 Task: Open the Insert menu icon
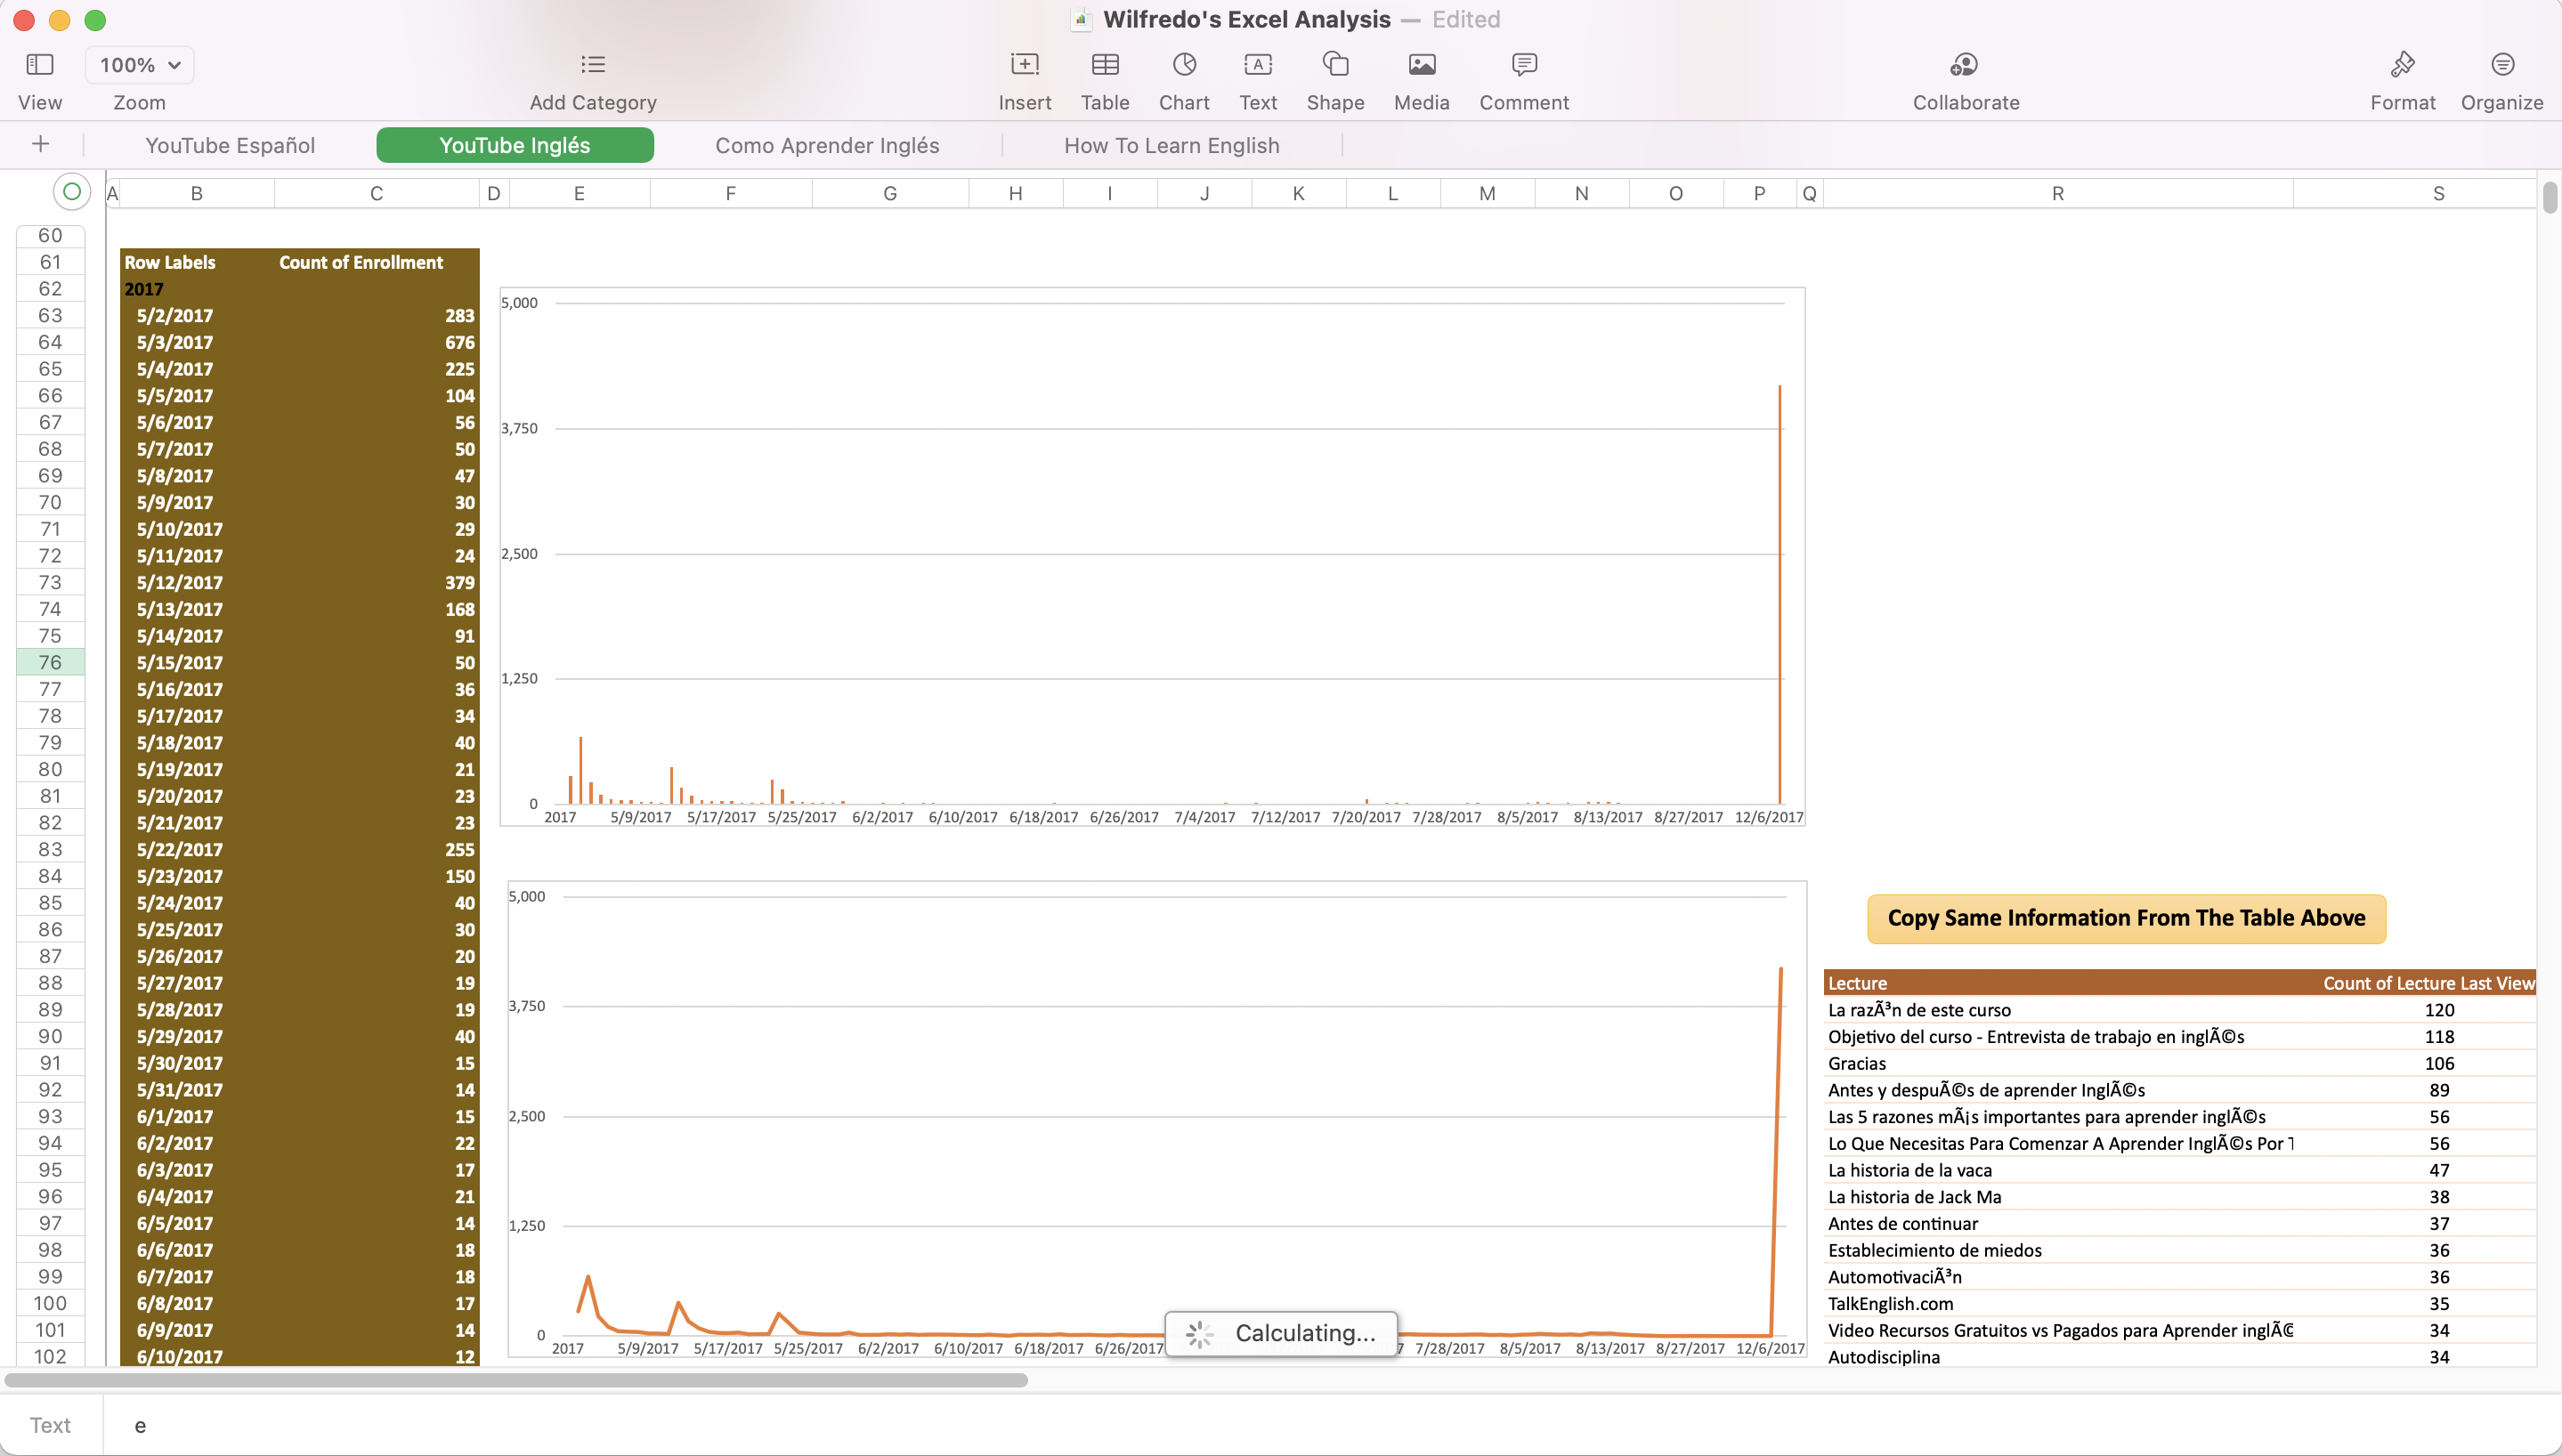tap(1025, 65)
